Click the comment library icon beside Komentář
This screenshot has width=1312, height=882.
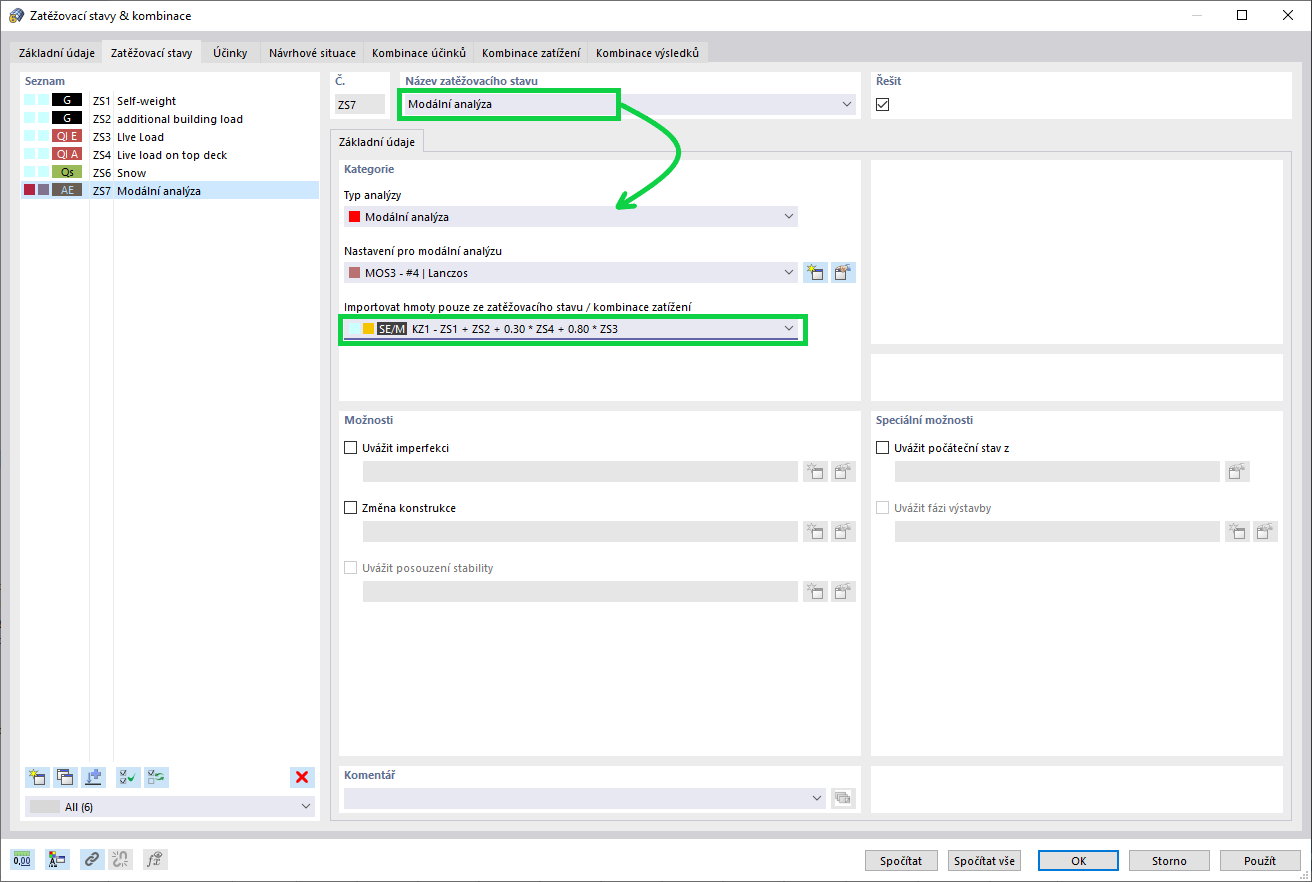[x=844, y=798]
